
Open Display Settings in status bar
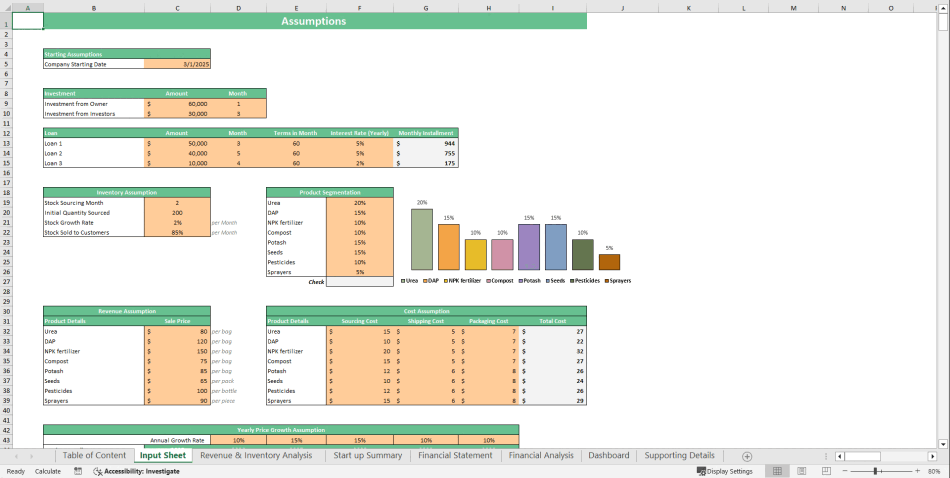(725, 471)
